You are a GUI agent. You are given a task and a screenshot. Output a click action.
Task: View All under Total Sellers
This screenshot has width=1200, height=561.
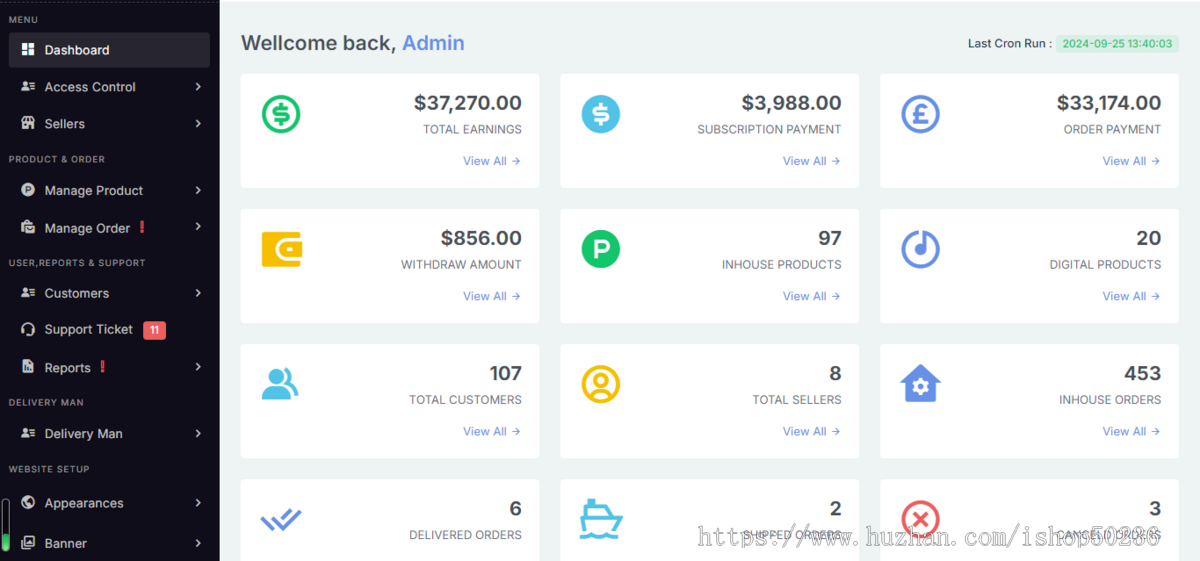(812, 431)
